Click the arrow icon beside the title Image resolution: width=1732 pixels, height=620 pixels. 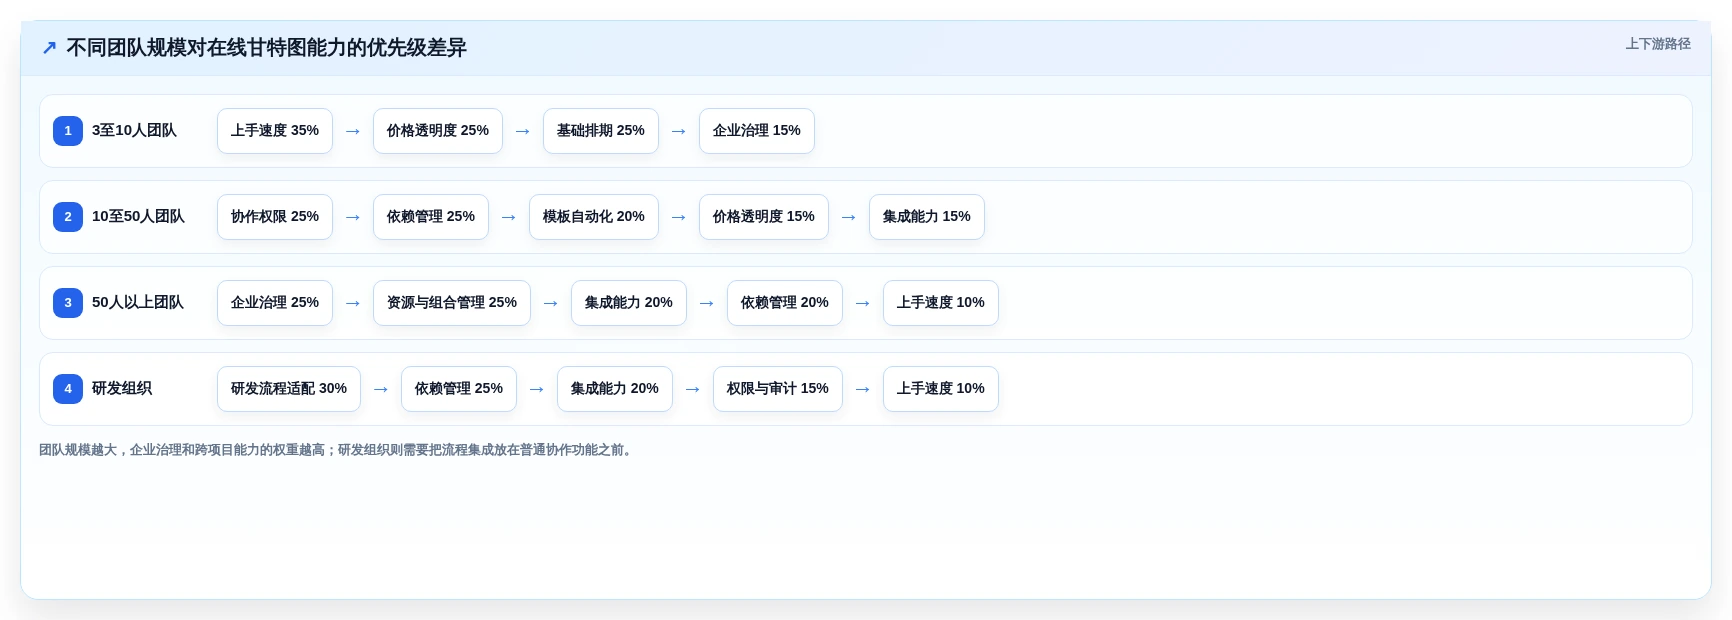[49, 48]
